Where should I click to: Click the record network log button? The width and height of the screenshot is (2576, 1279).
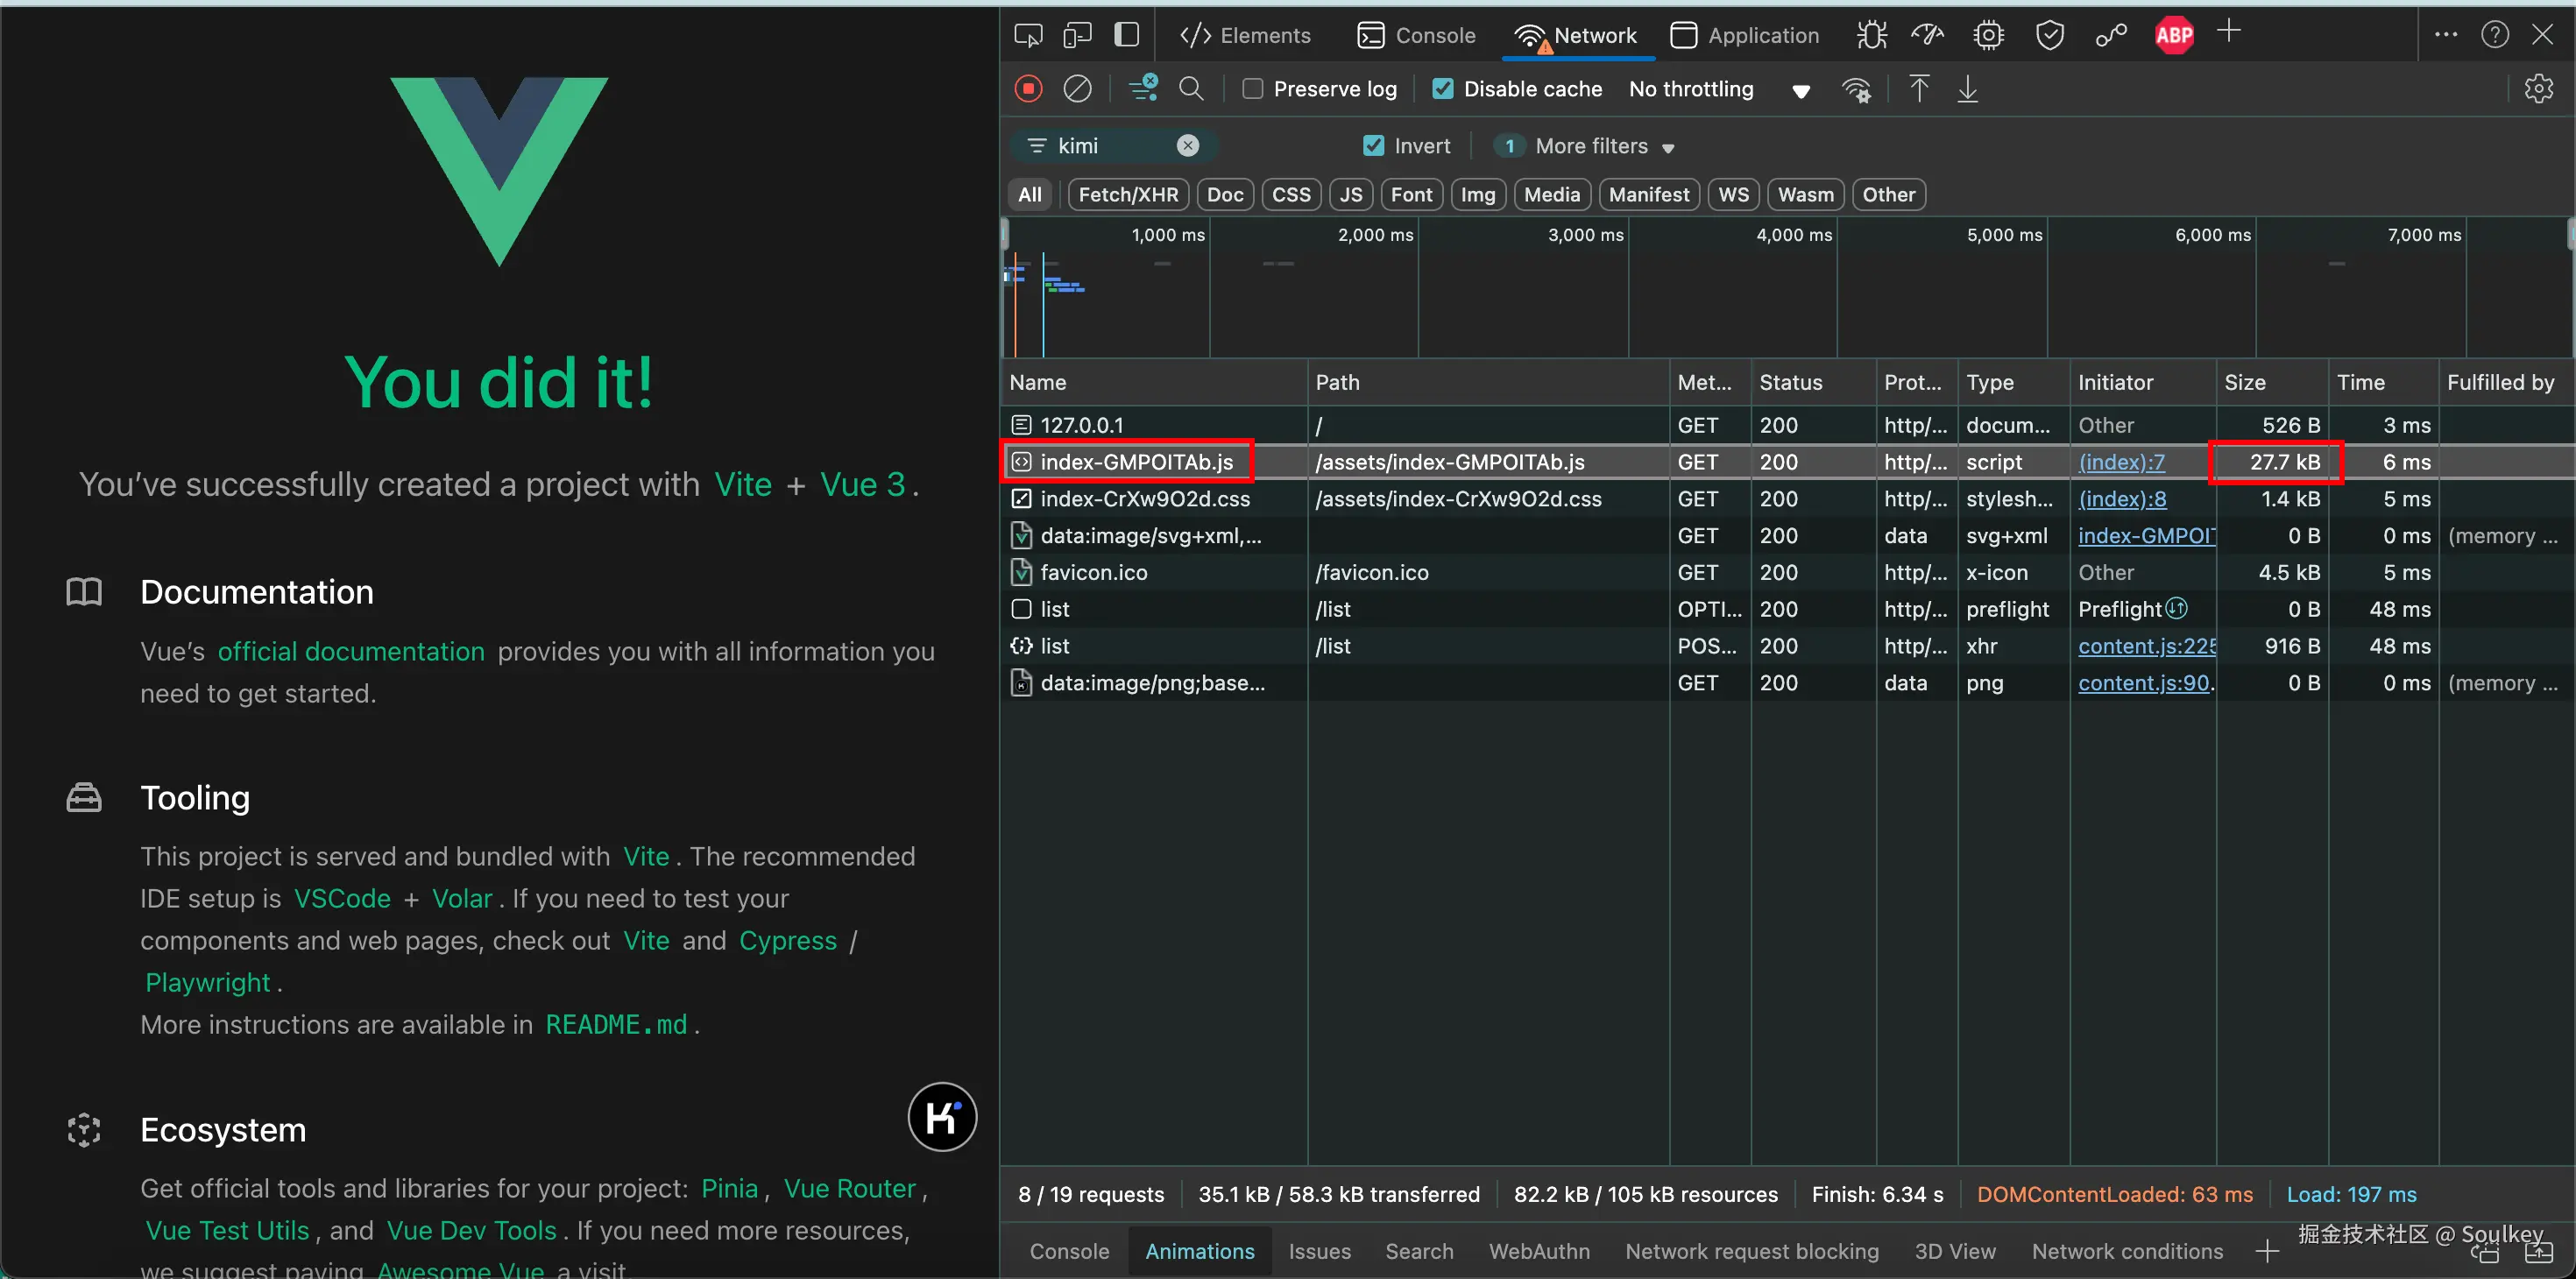point(1028,89)
